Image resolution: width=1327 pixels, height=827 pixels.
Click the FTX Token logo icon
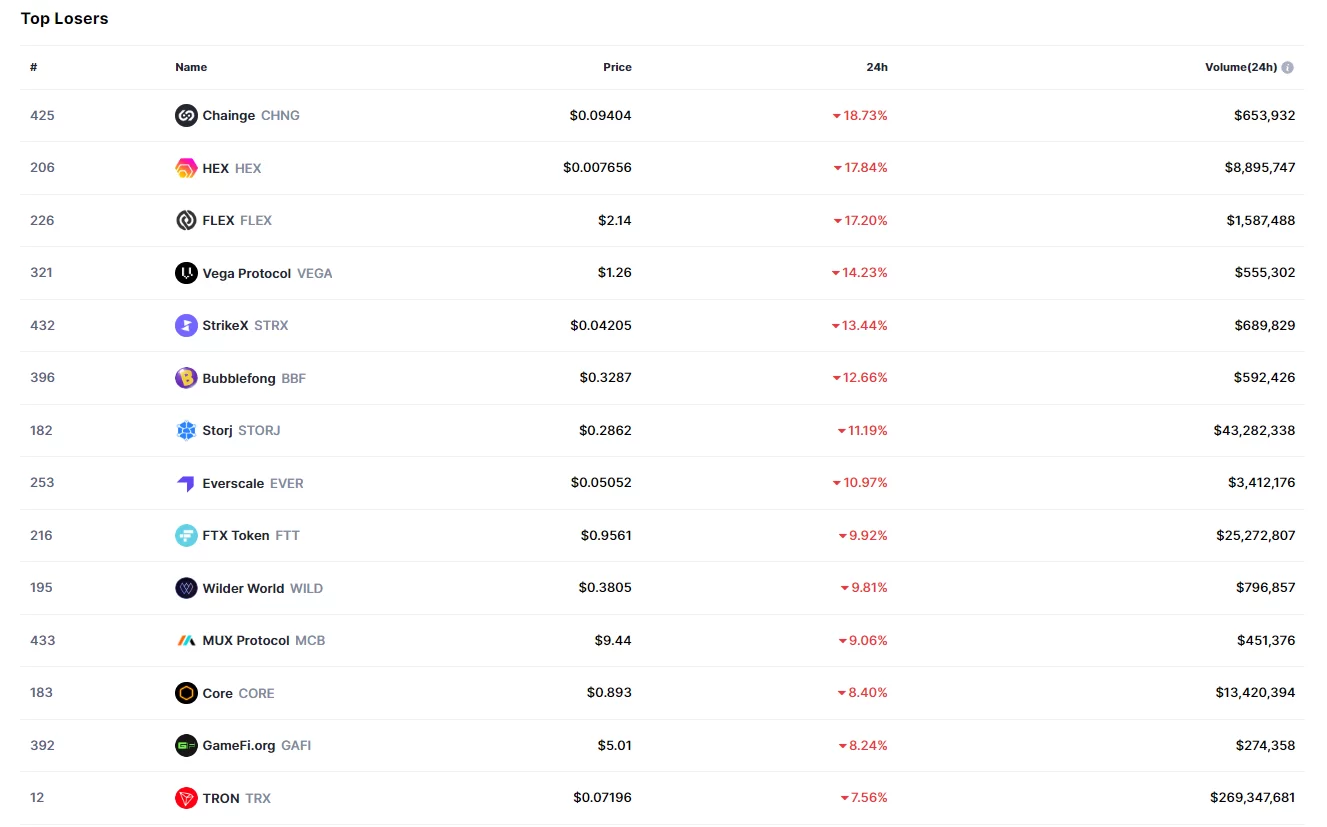click(x=186, y=536)
